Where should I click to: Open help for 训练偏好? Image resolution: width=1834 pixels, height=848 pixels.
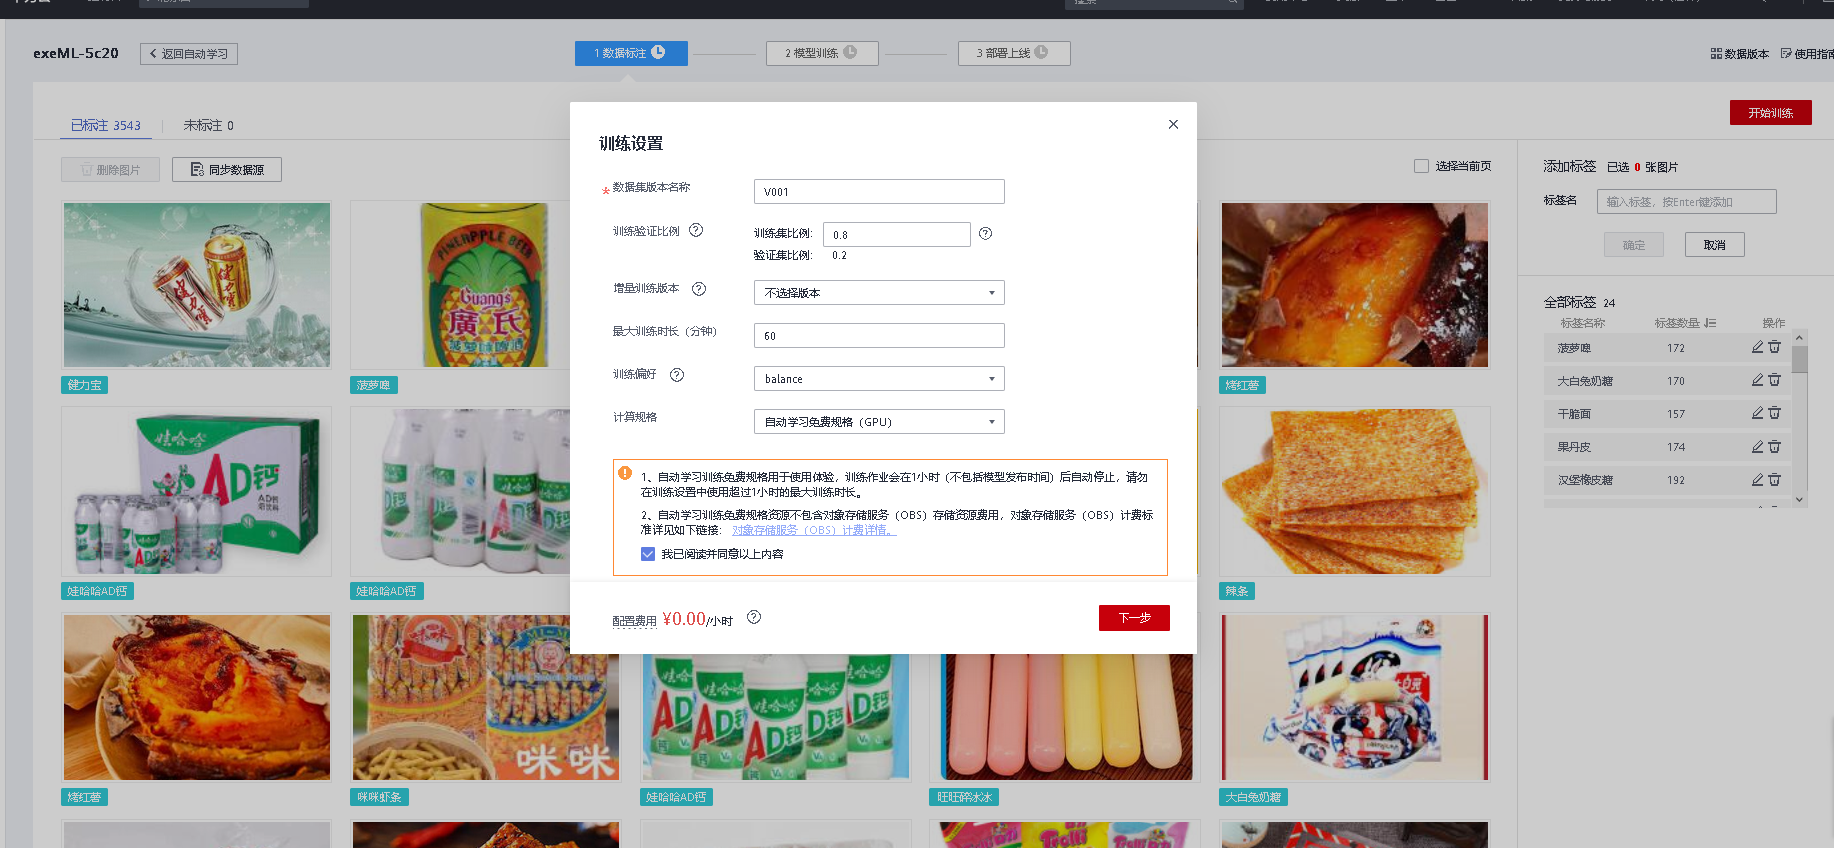pyautogui.click(x=677, y=375)
